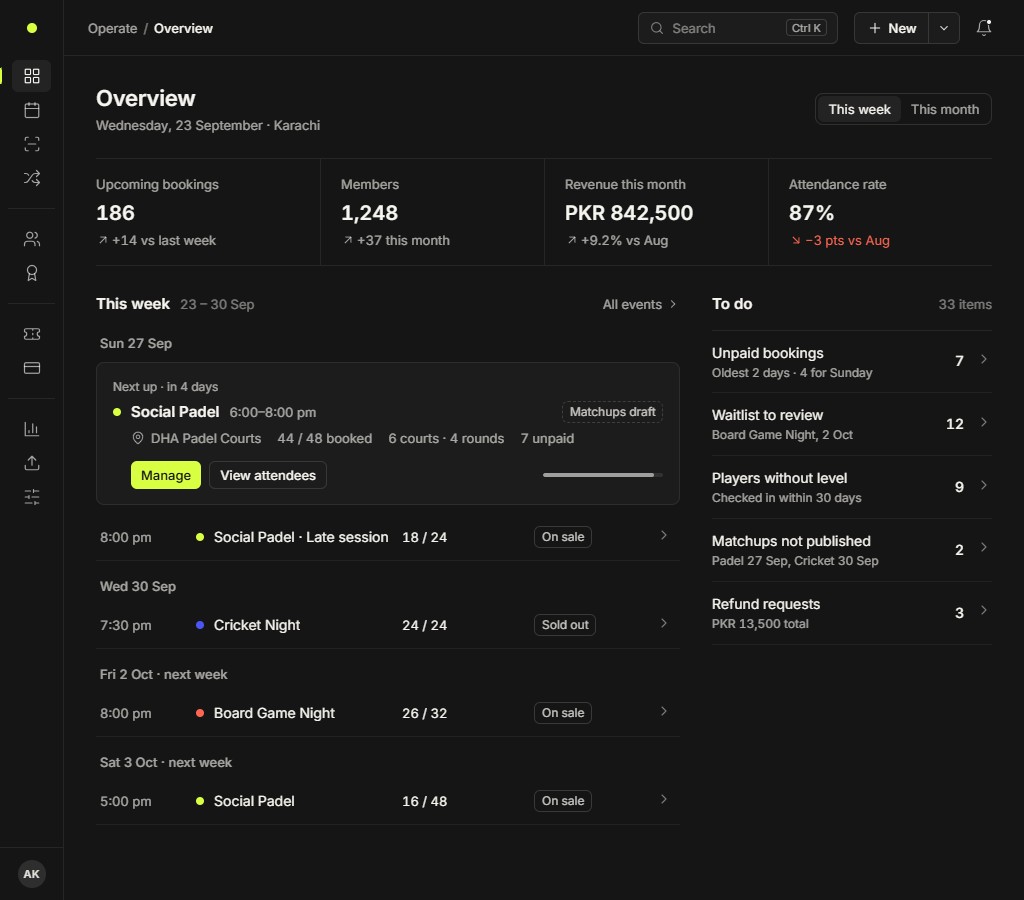Select the award badge icon in sidebar
The image size is (1024, 900).
point(31,273)
